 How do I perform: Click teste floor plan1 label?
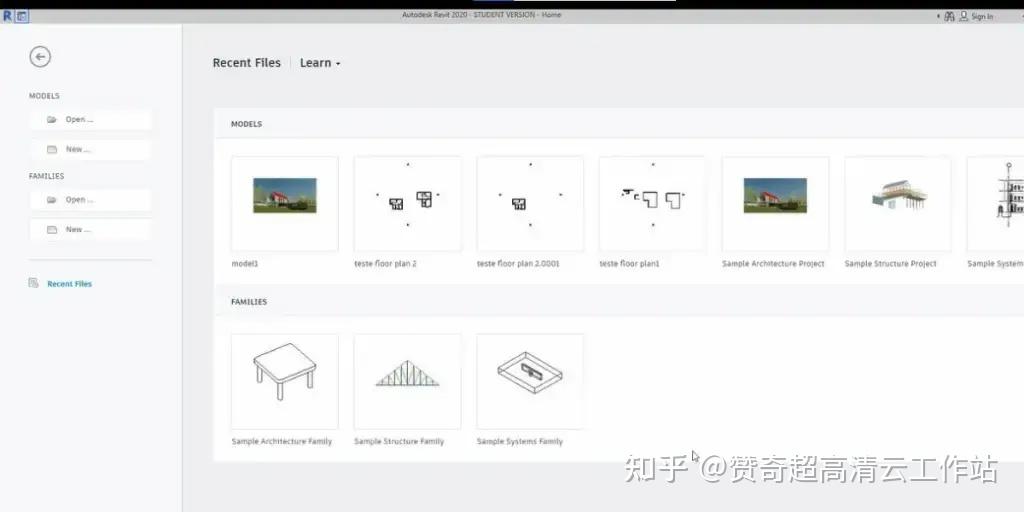(630, 264)
